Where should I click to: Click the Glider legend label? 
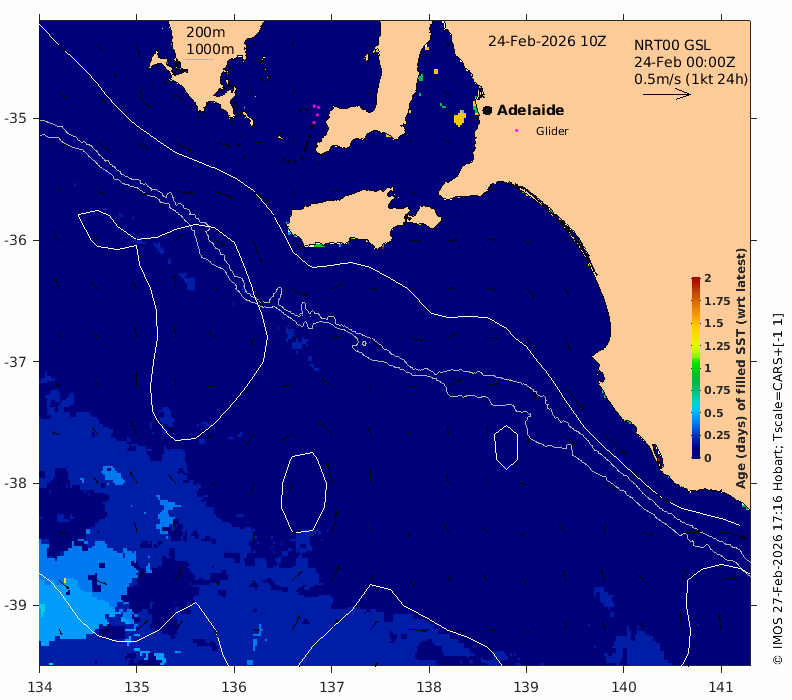[x=552, y=131]
